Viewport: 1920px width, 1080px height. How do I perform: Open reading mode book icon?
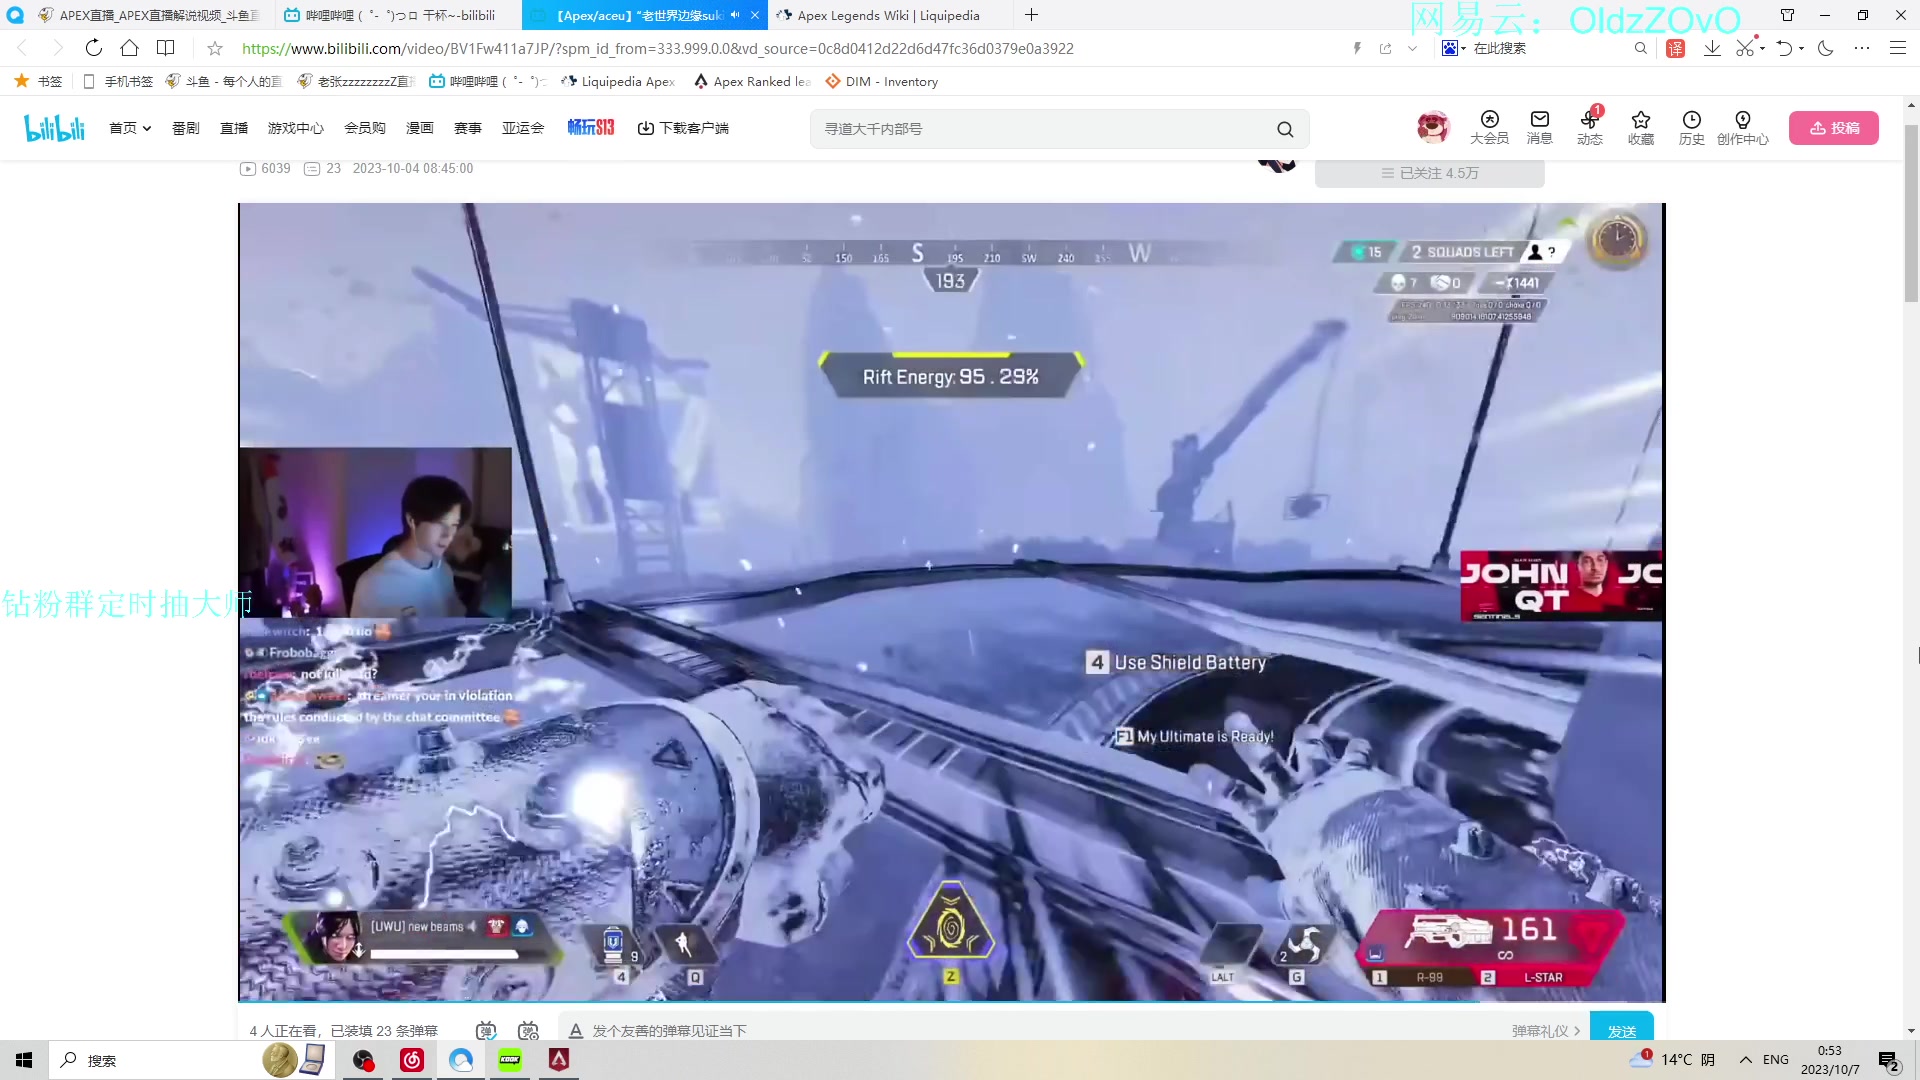165,48
